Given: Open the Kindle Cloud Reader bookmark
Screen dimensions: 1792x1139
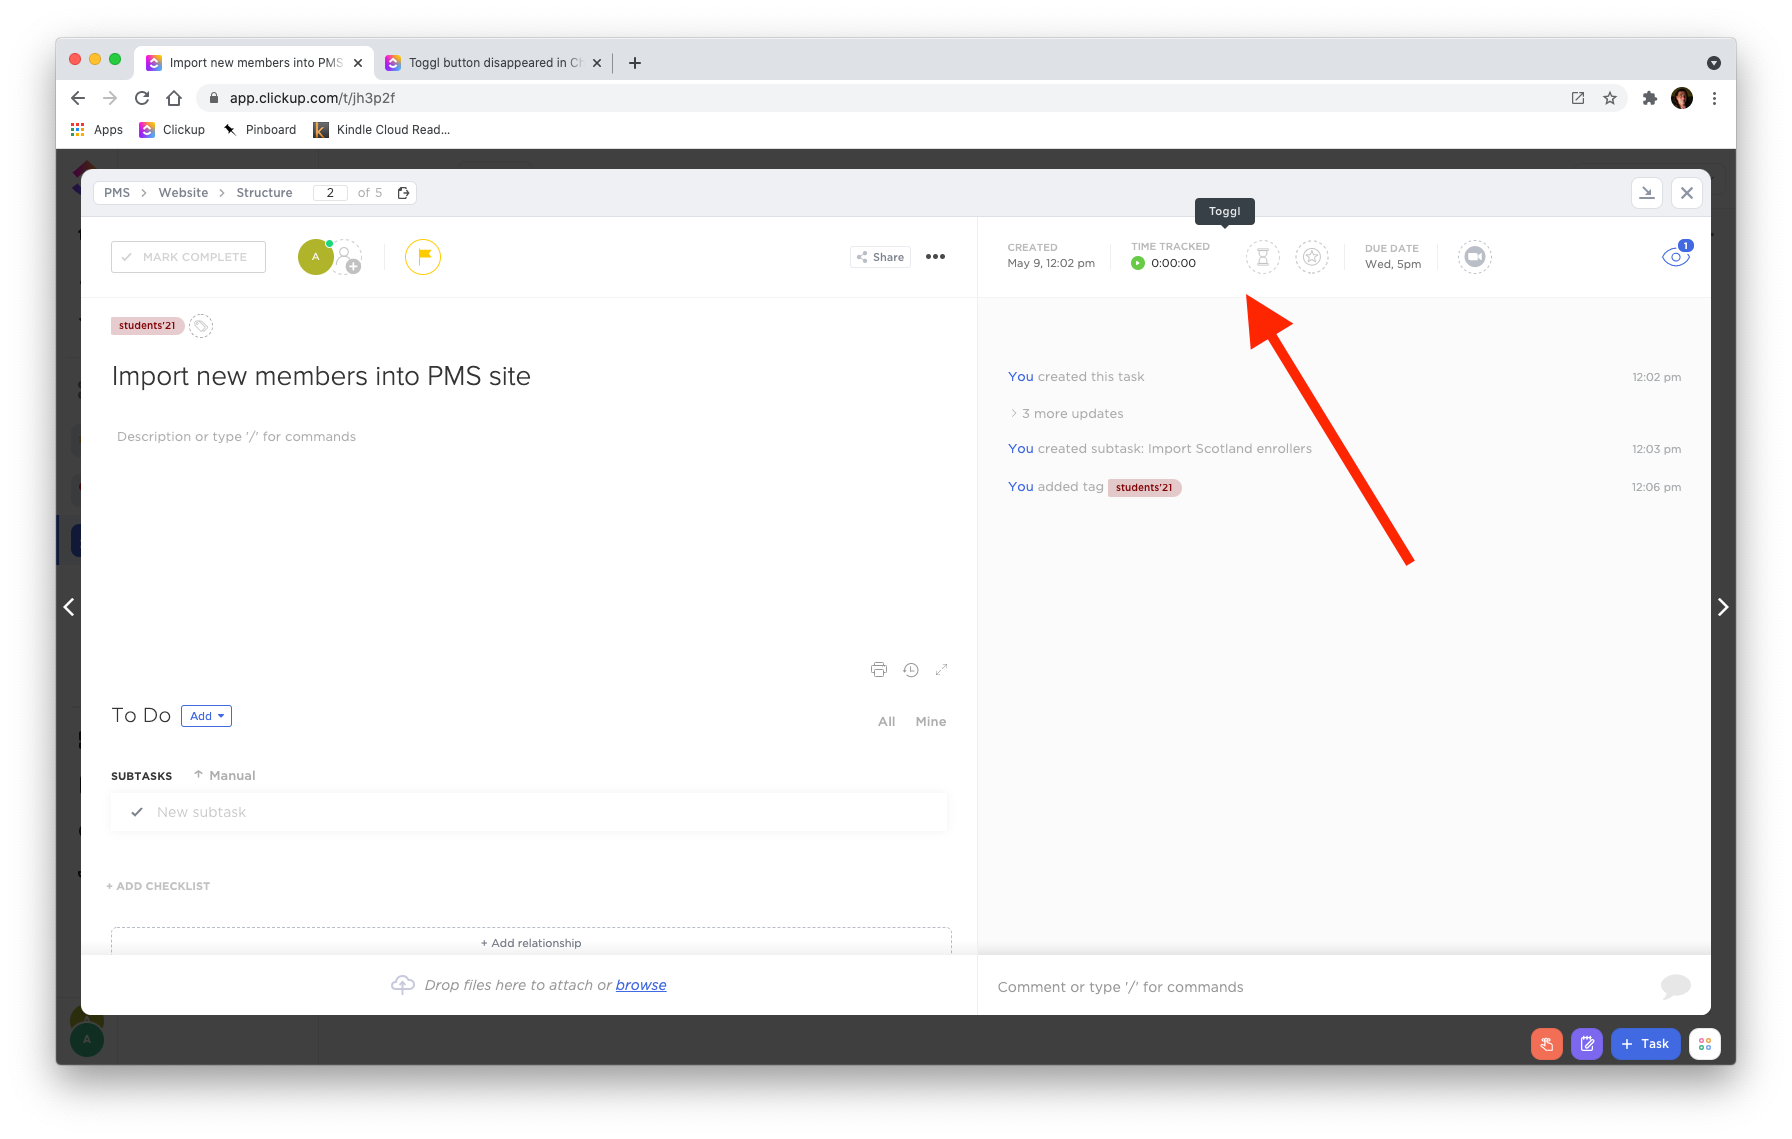Looking at the screenshot, I should [x=382, y=130].
